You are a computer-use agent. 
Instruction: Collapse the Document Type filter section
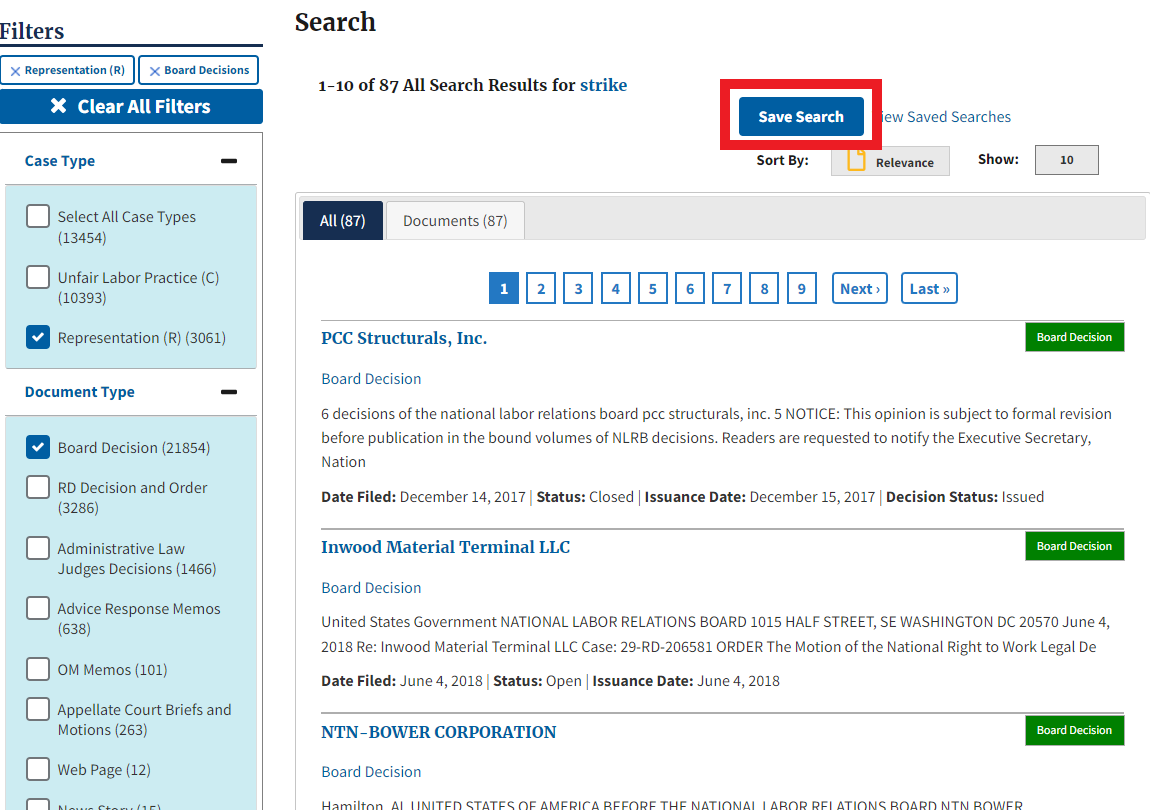(x=229, y=392)
